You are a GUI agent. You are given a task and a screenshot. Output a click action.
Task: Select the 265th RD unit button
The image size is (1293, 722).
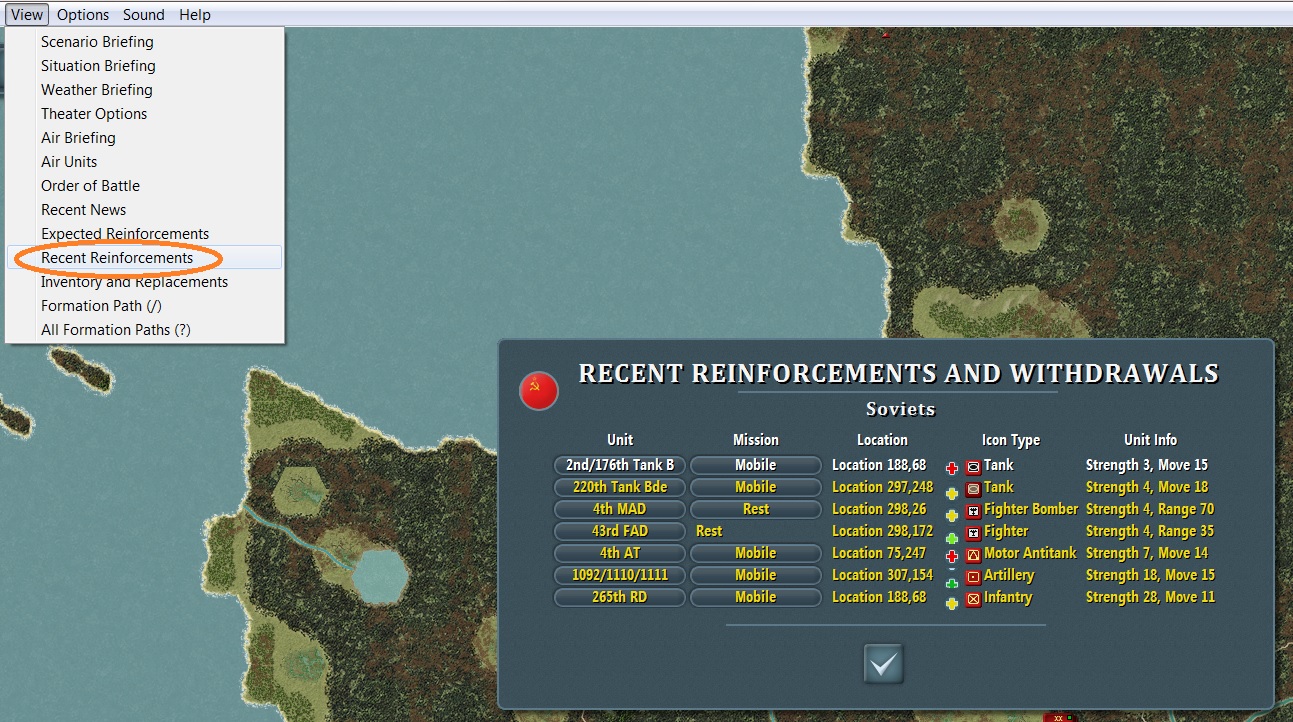coord(620,597)
